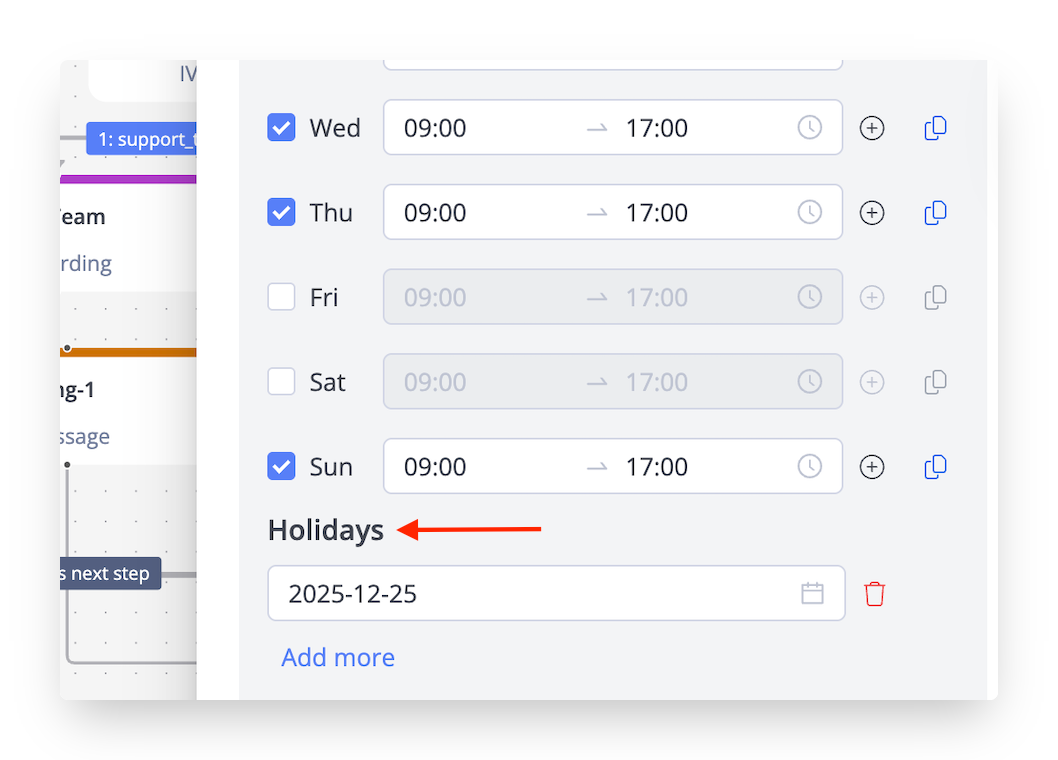Viewport: 1058px width, 760px height.
Task: Click the plus icon for Wednesday hours
Action: click(x=872, y=128)
